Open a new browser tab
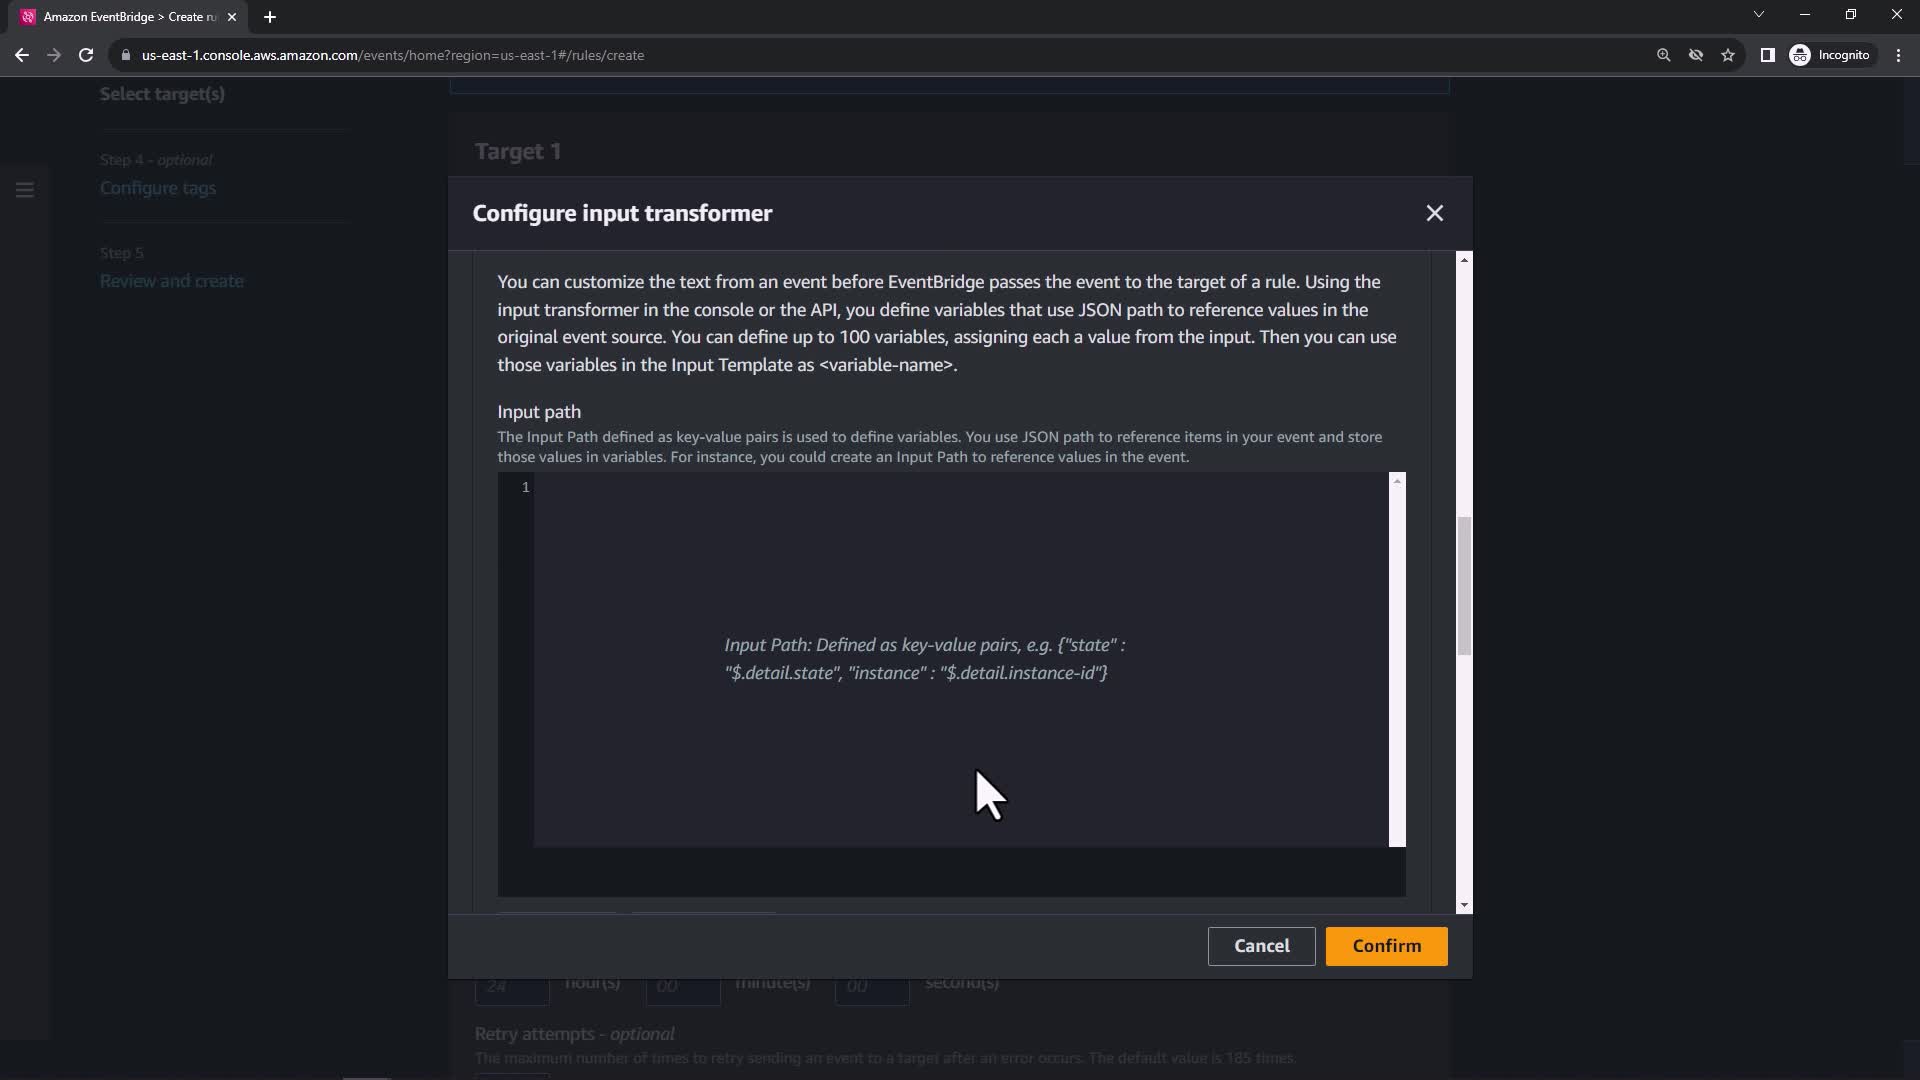Viewport: 1920px width, 1080px height. point(270,17)
